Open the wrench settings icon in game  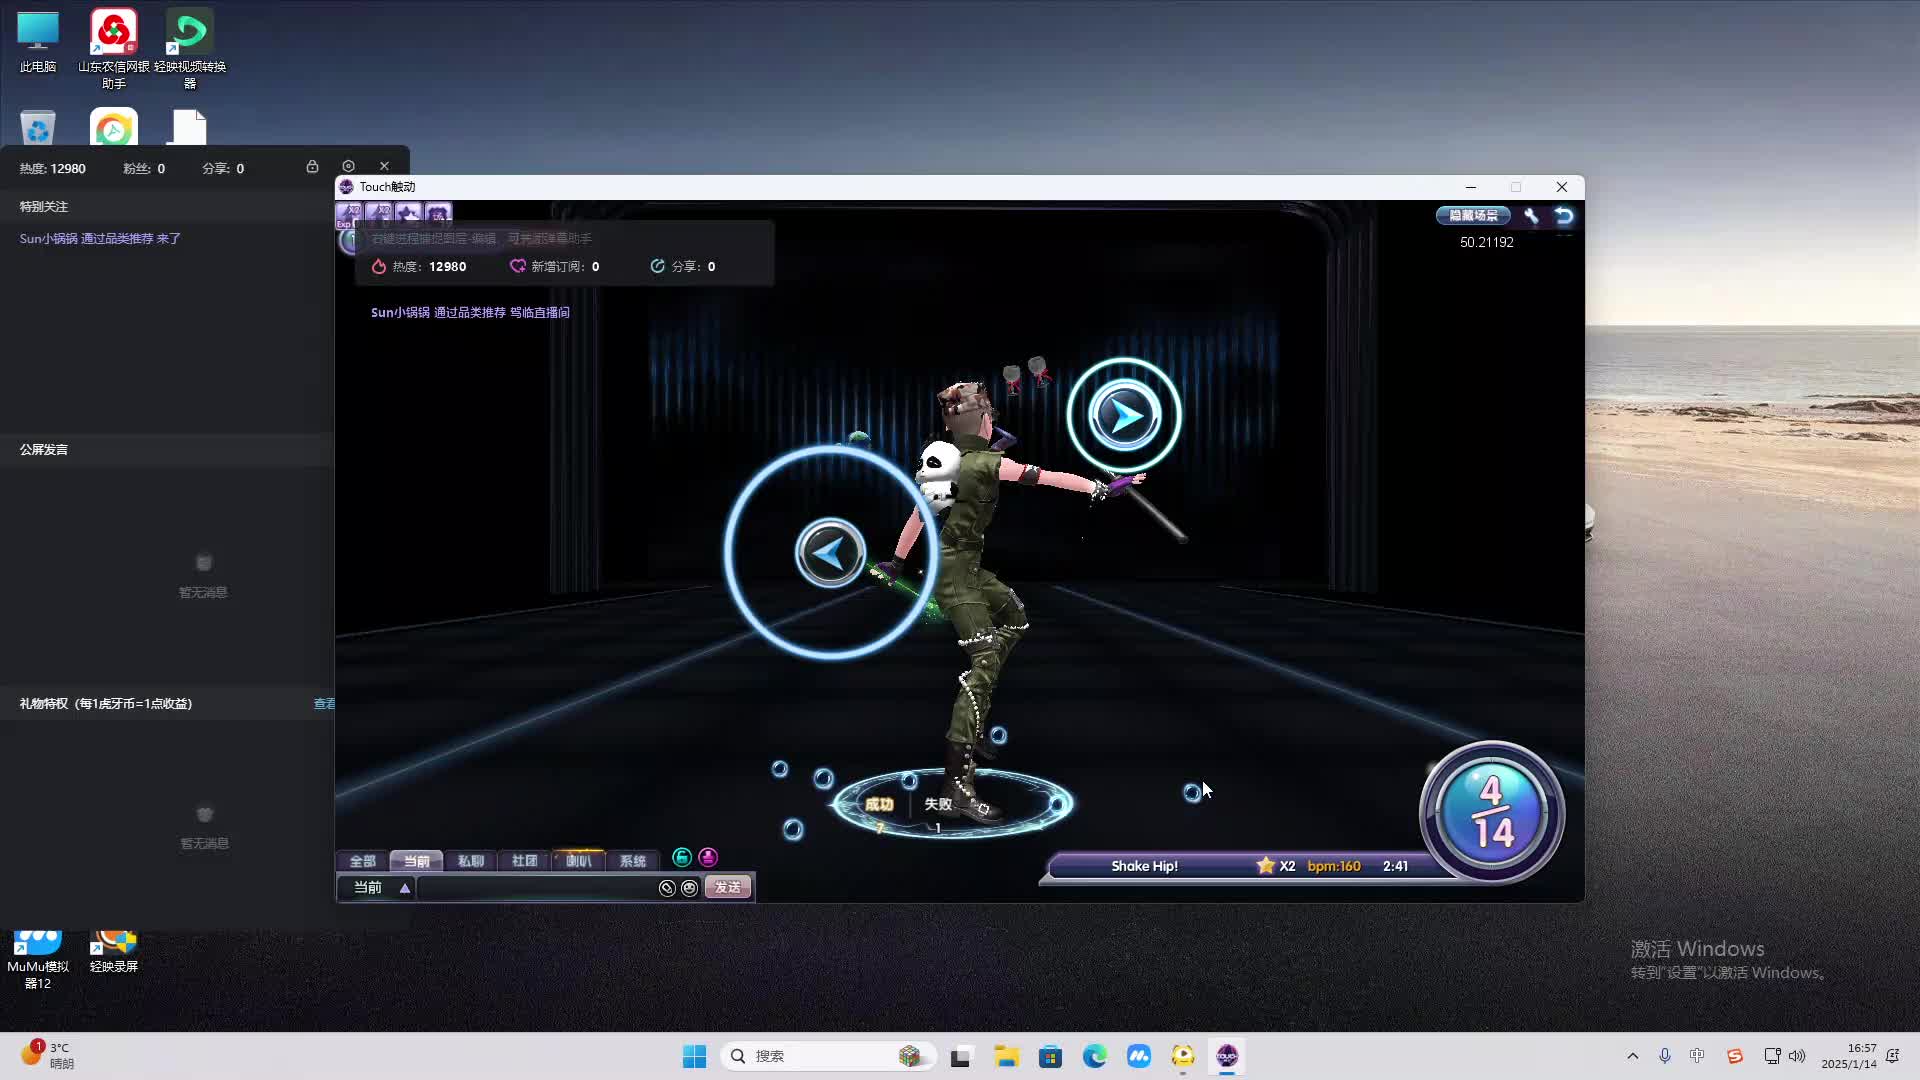point(1531,215)
